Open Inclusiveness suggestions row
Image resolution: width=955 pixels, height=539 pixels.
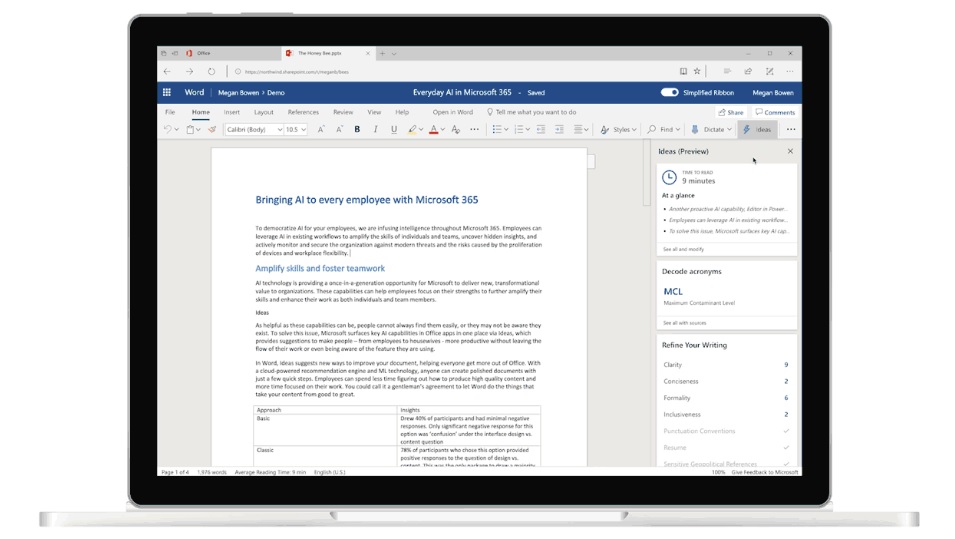(x=727, y=414)
